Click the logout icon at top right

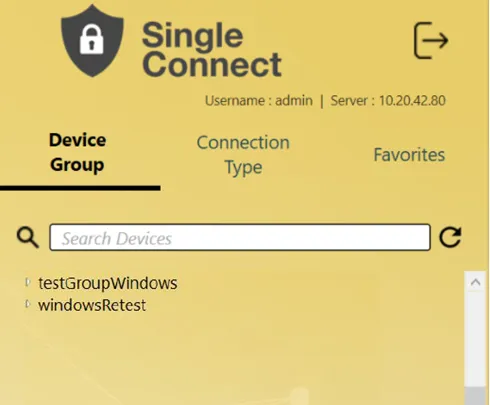pyautogui.click(x=431, y=41)
